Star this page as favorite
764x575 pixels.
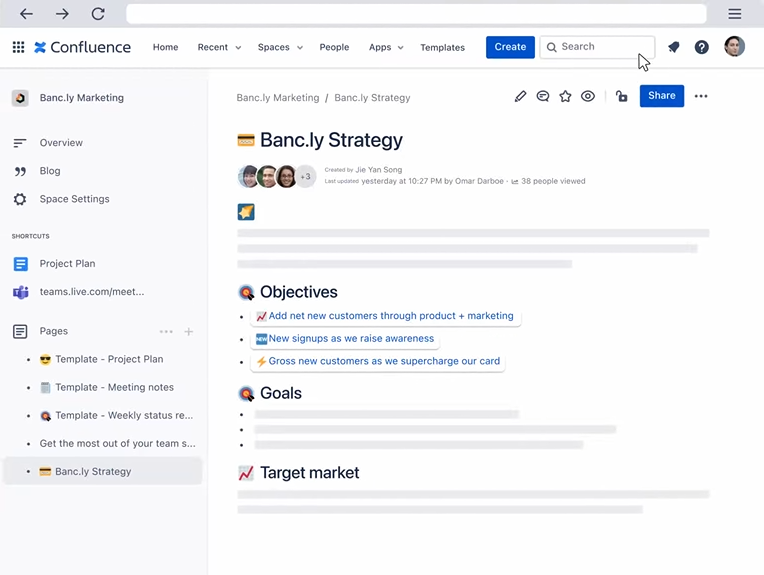click(565, 96)
